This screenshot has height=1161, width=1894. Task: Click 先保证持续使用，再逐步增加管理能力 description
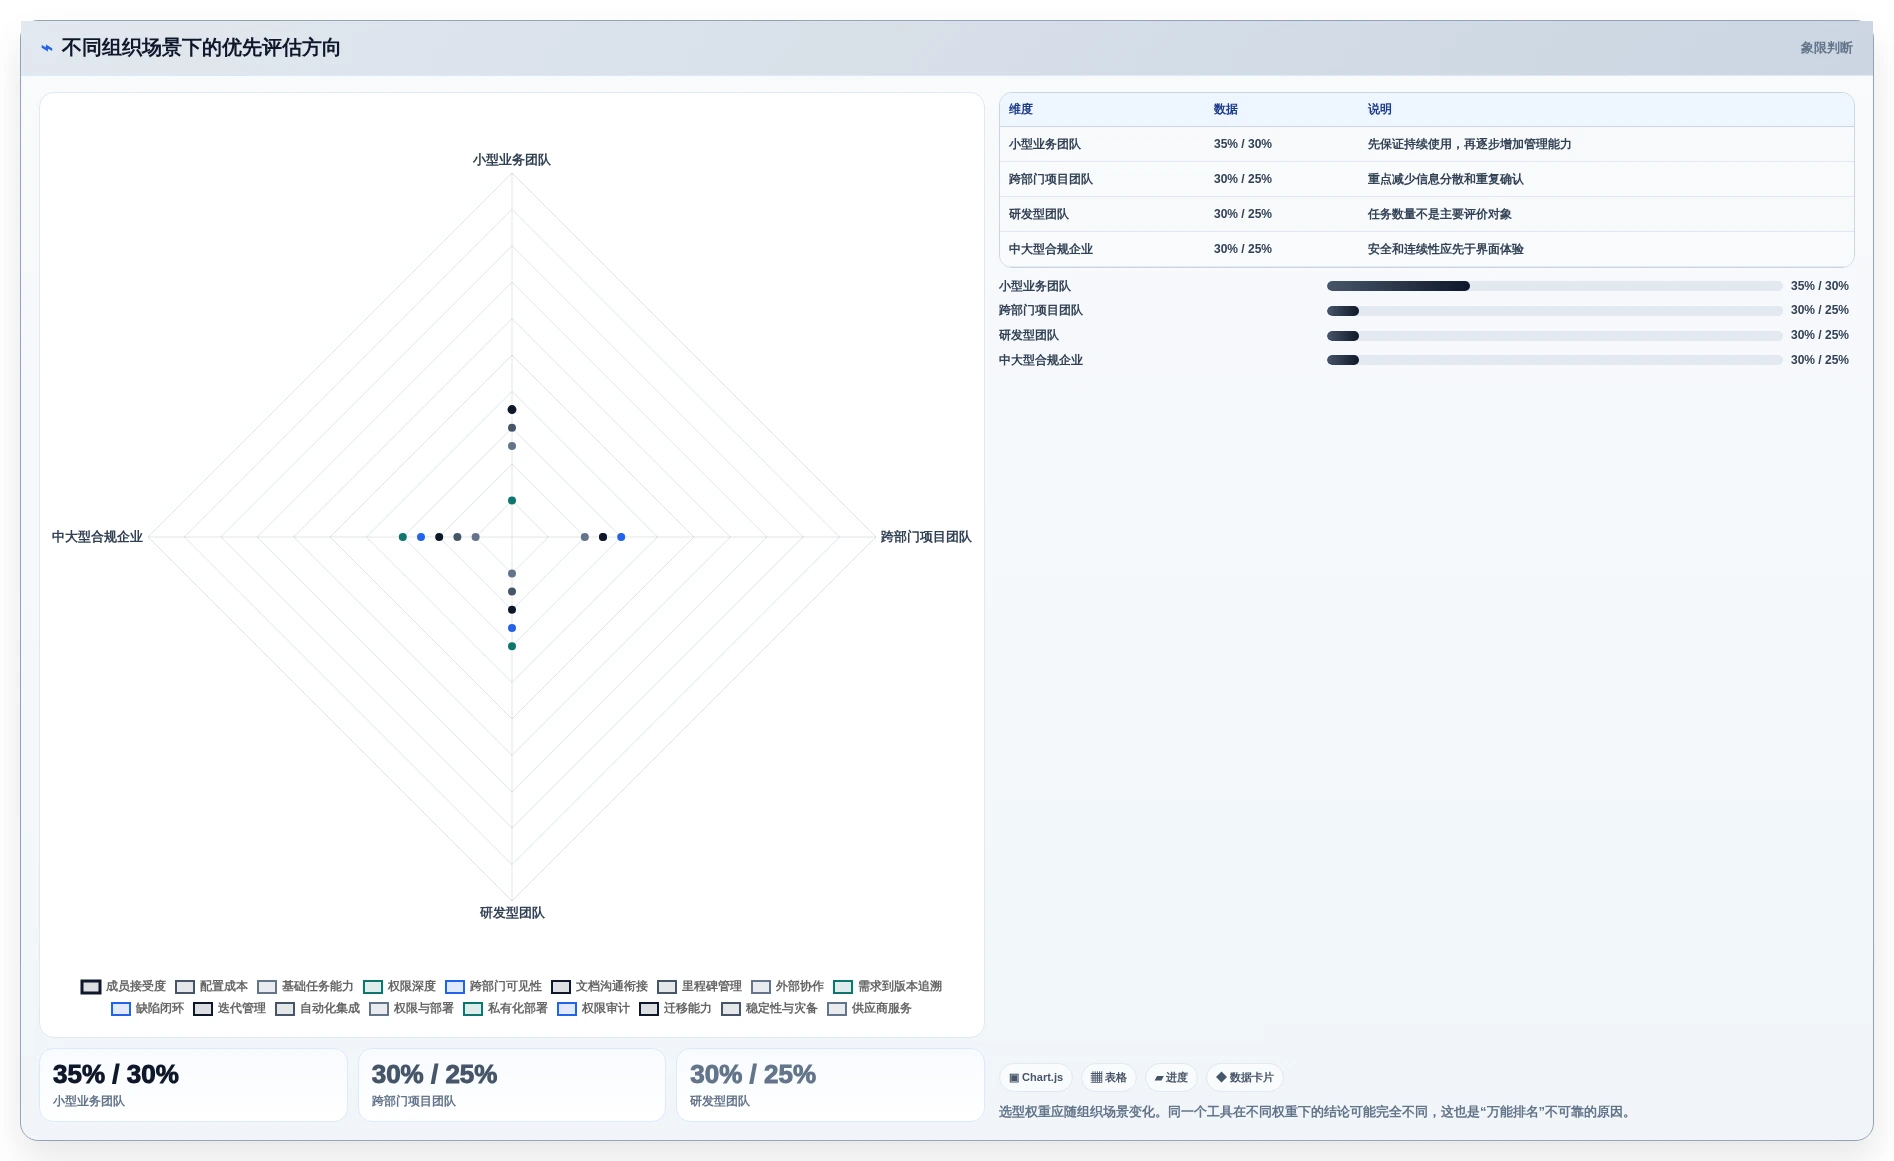click(x=1469, y=144)
